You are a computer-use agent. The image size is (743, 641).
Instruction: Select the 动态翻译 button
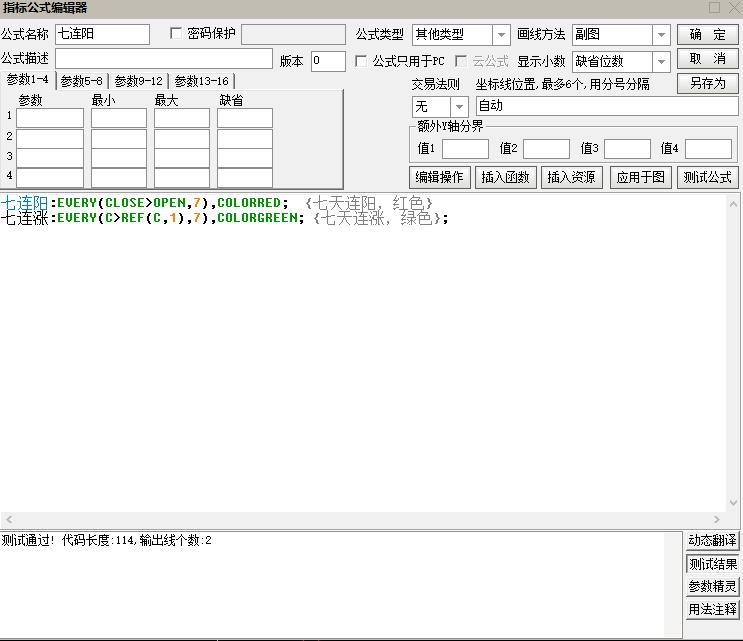[712, 540]
